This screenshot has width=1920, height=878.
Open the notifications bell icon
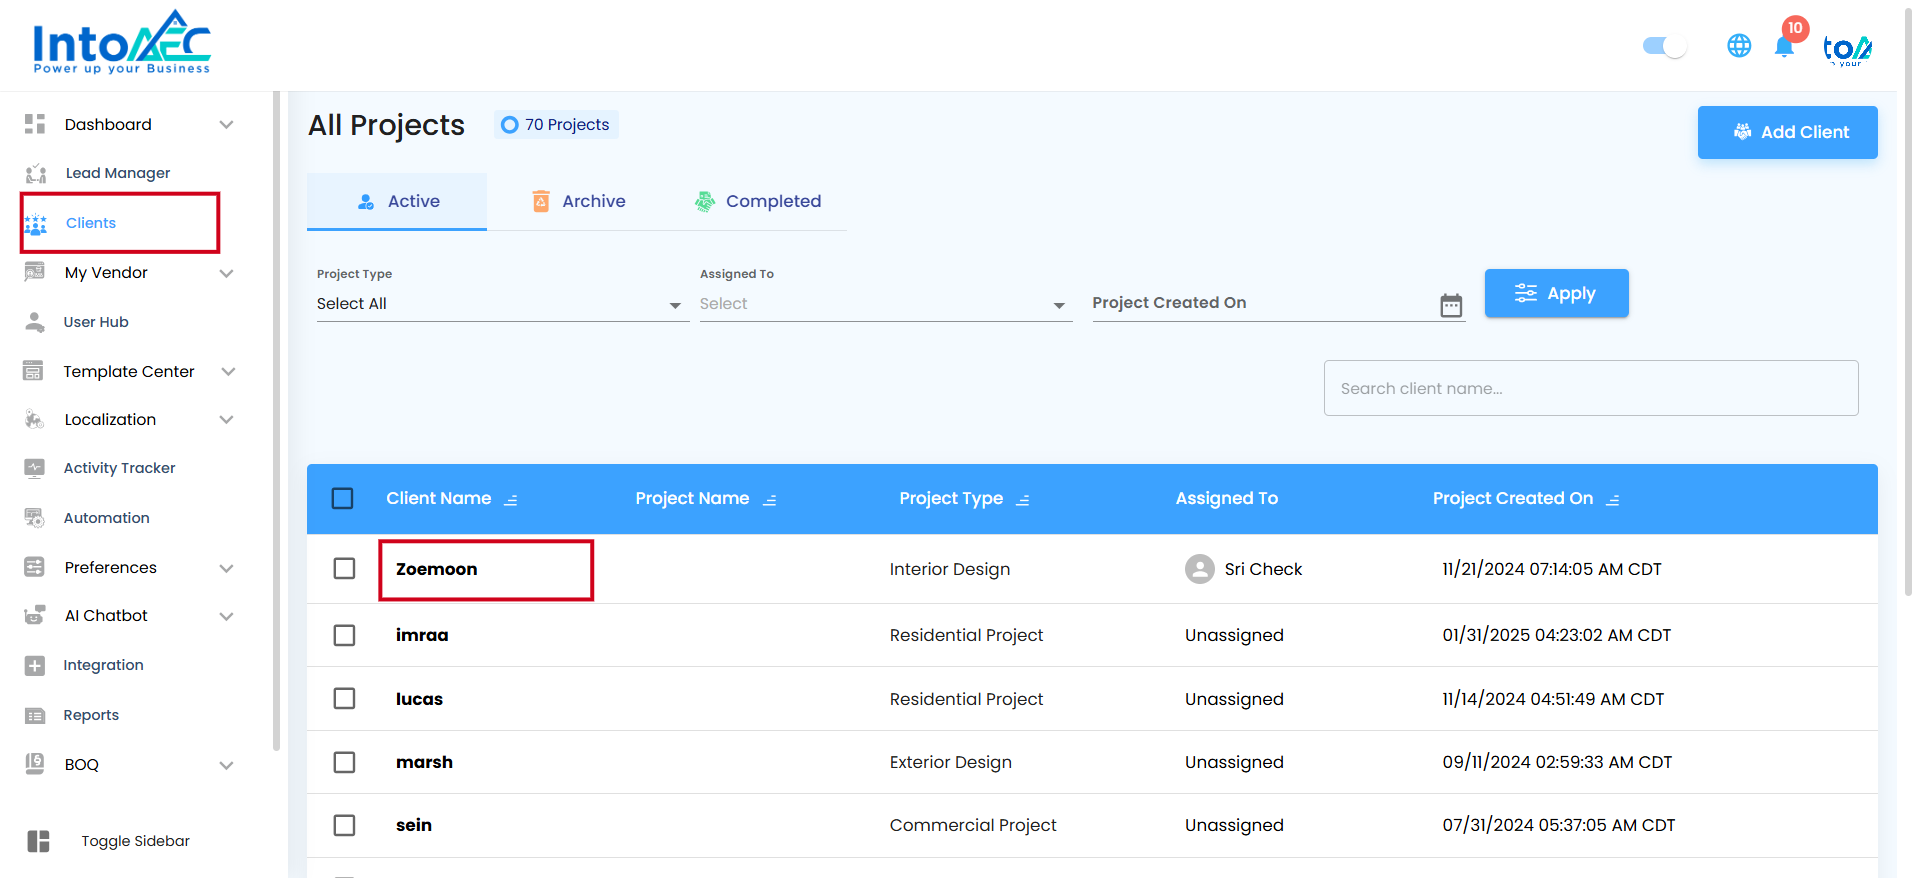pos(1783,47)
